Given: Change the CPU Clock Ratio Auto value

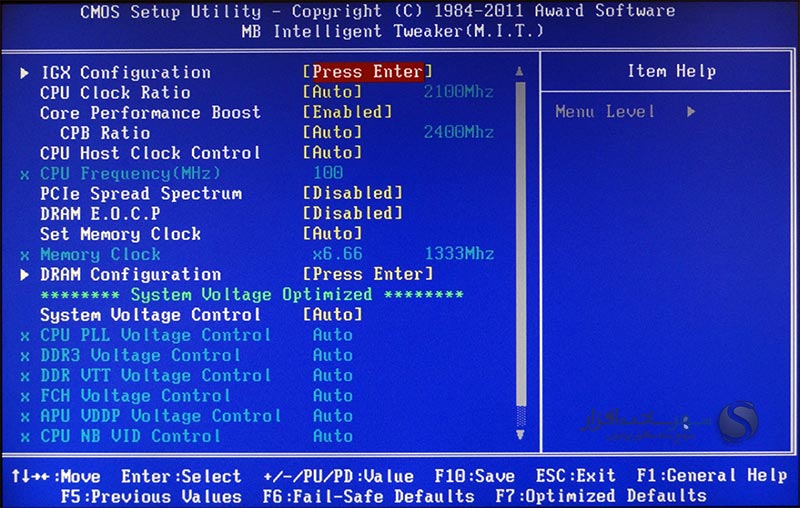Looking at the screenshot, I should (x=332, y=92).
